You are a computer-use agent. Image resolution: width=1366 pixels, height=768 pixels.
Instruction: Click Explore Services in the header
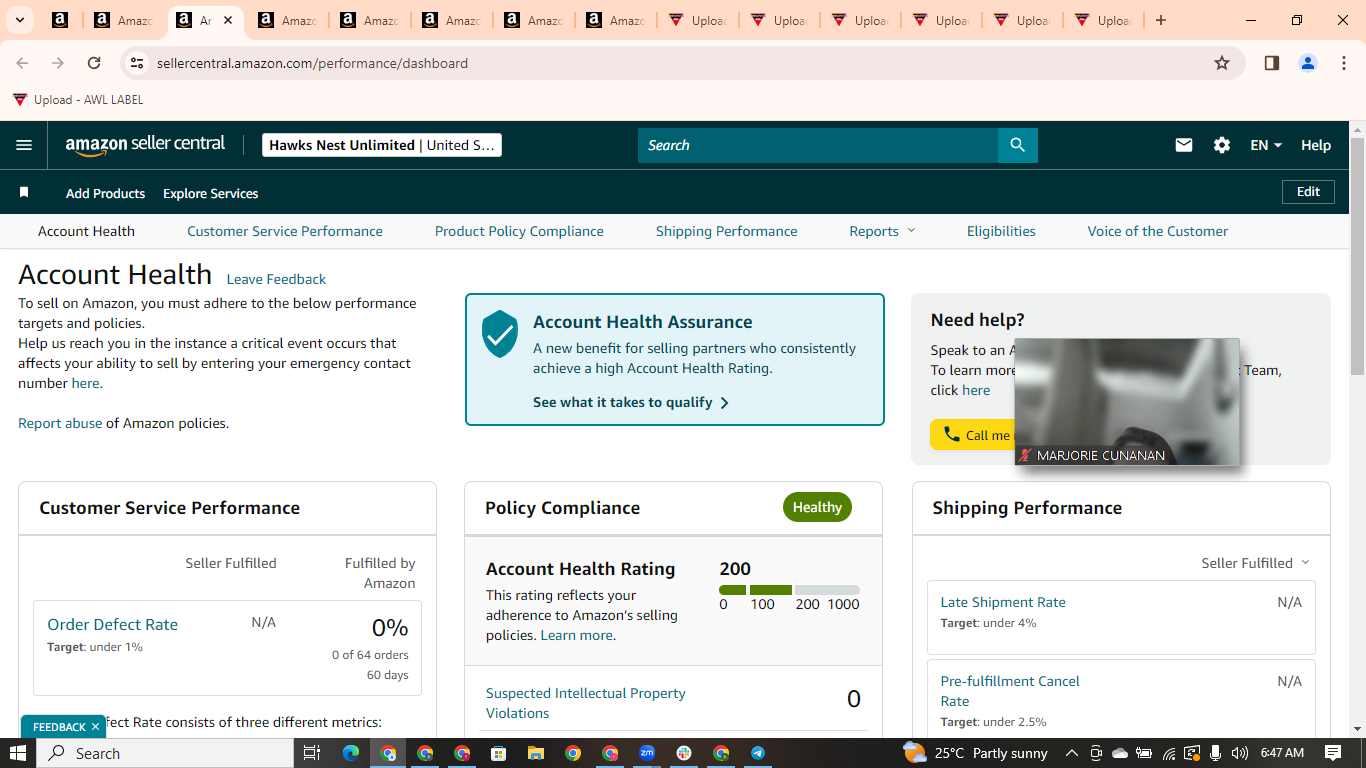coord(211,193)
